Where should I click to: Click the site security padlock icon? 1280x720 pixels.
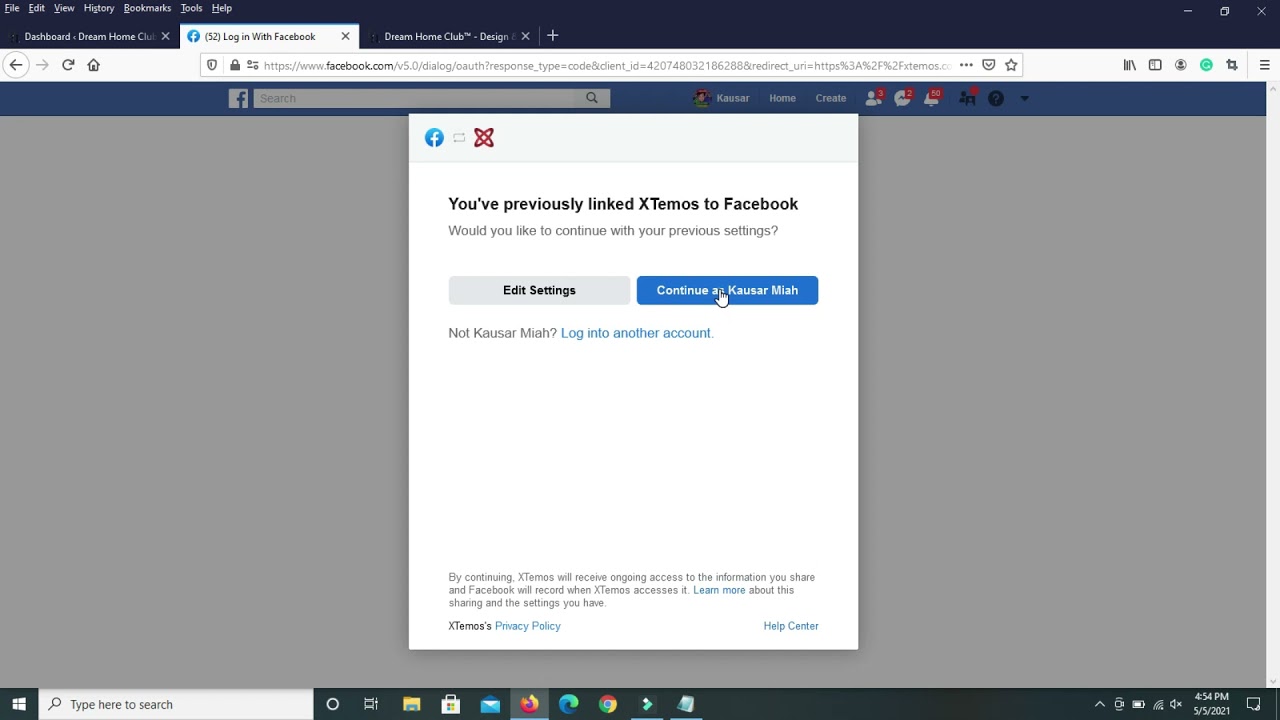[235, 65]
